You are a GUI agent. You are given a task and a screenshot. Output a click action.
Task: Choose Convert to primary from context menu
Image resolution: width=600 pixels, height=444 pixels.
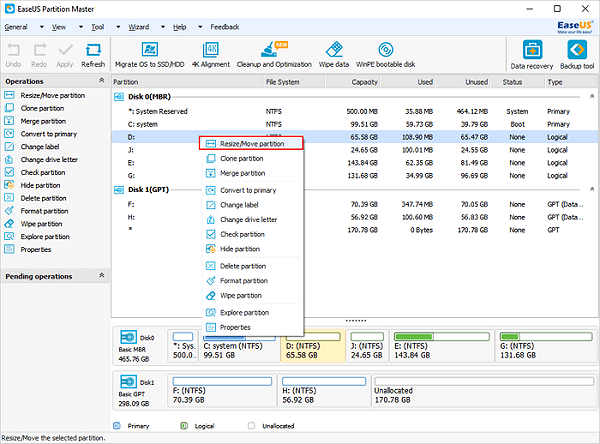pyautogui.click(x=251, y=190)
